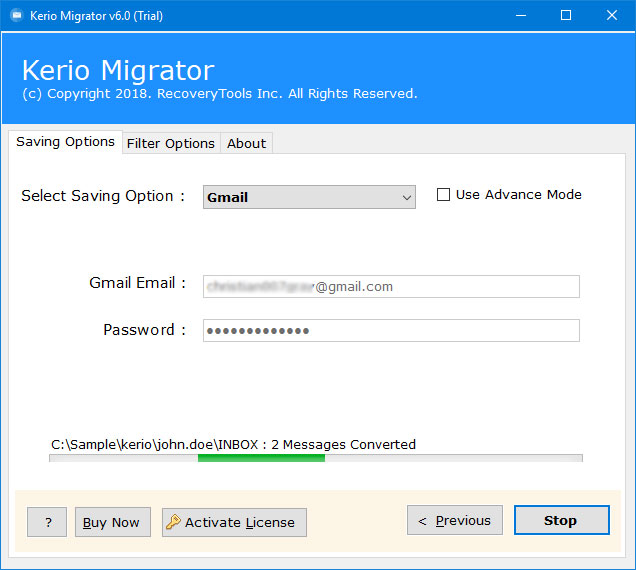Focus the Password input field

point(391,331)
